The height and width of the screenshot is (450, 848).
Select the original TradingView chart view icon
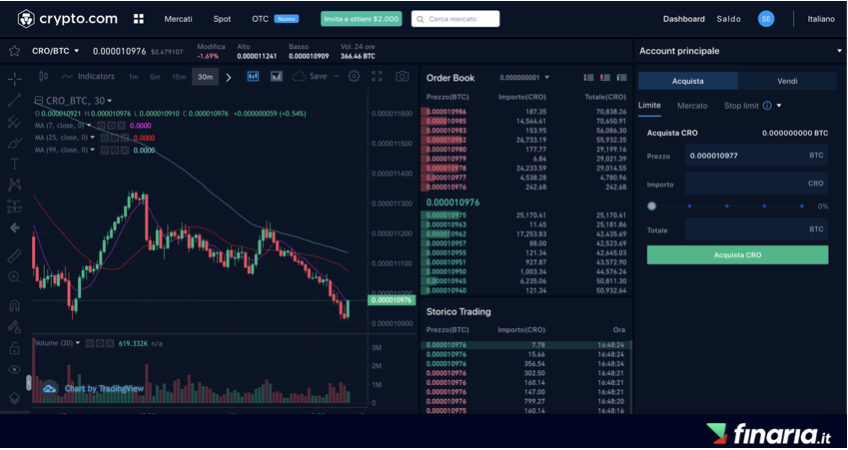[253, 76]
